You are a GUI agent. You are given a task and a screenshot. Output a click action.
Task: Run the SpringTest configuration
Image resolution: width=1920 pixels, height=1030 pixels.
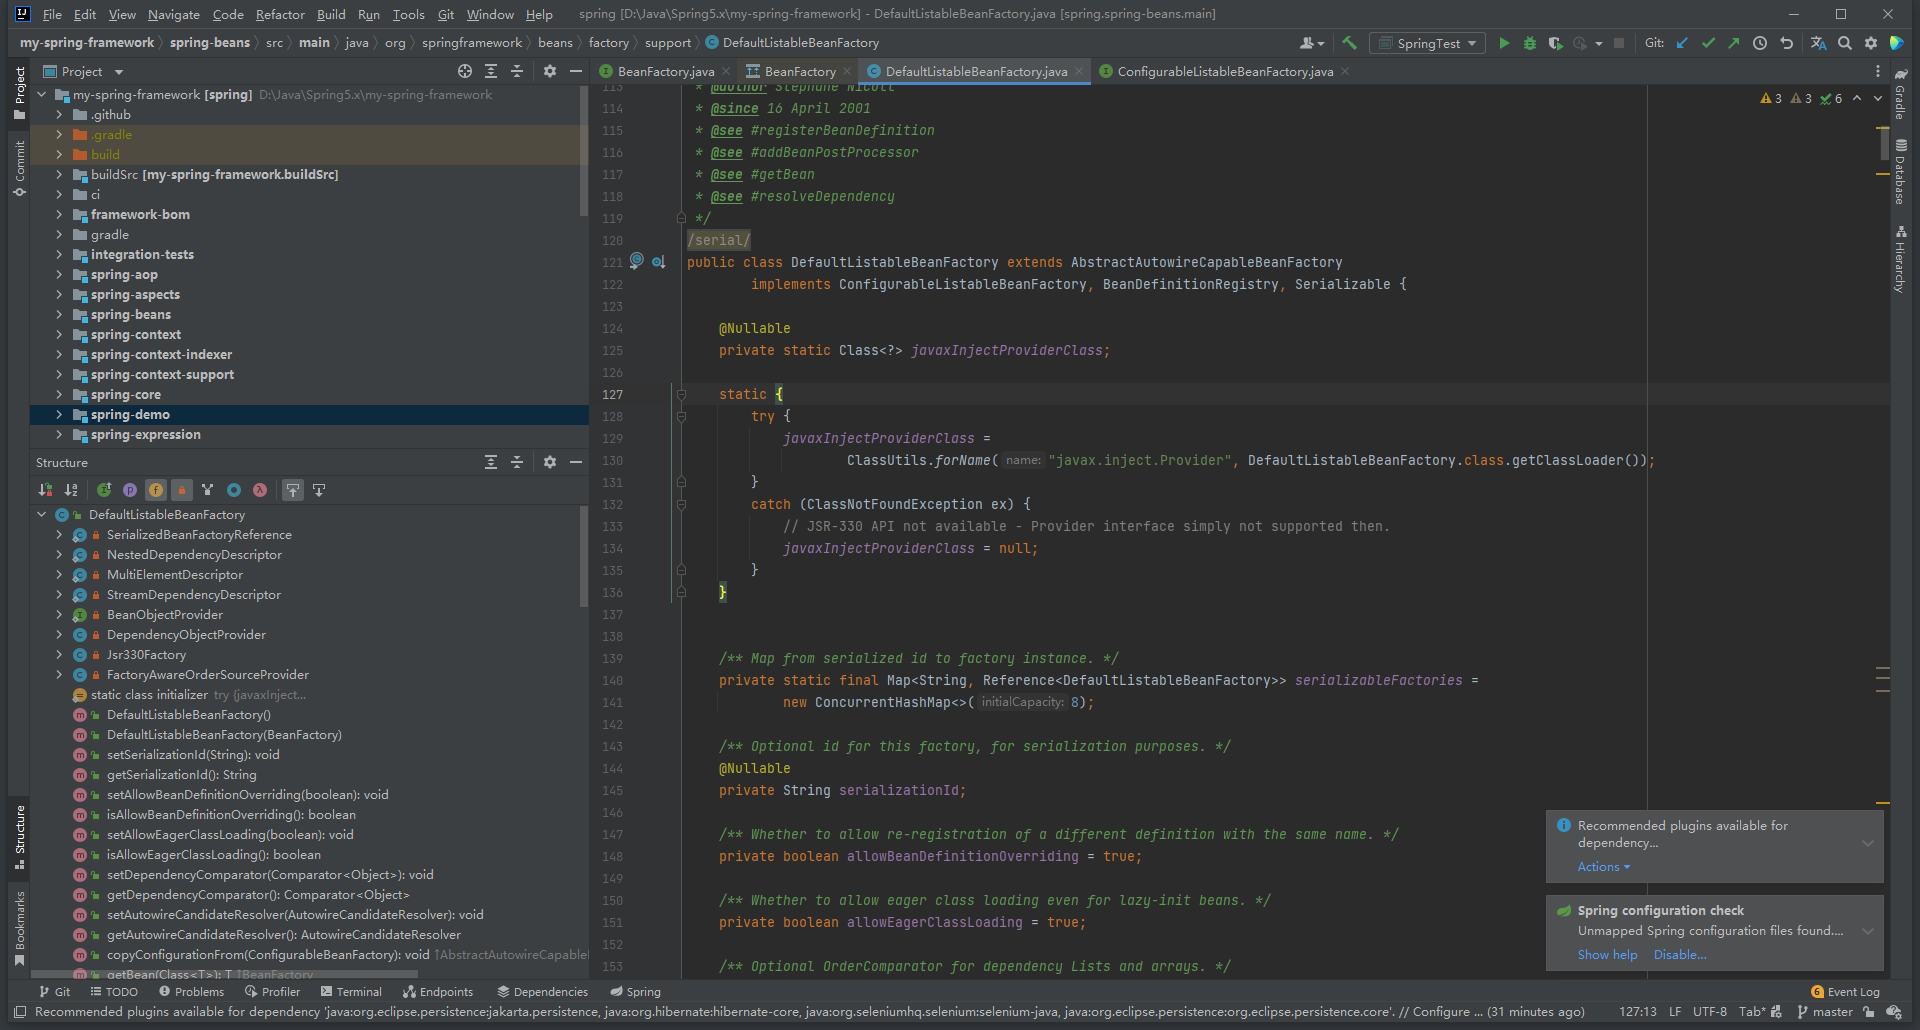1504,43
